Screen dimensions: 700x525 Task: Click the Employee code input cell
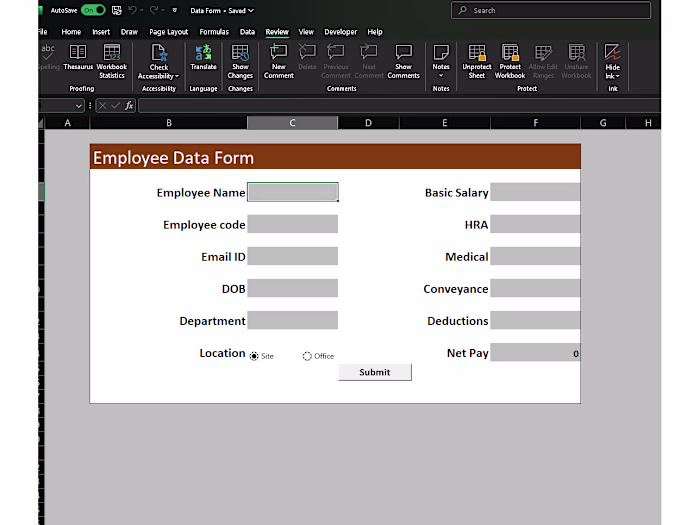[x=292, y=224]
